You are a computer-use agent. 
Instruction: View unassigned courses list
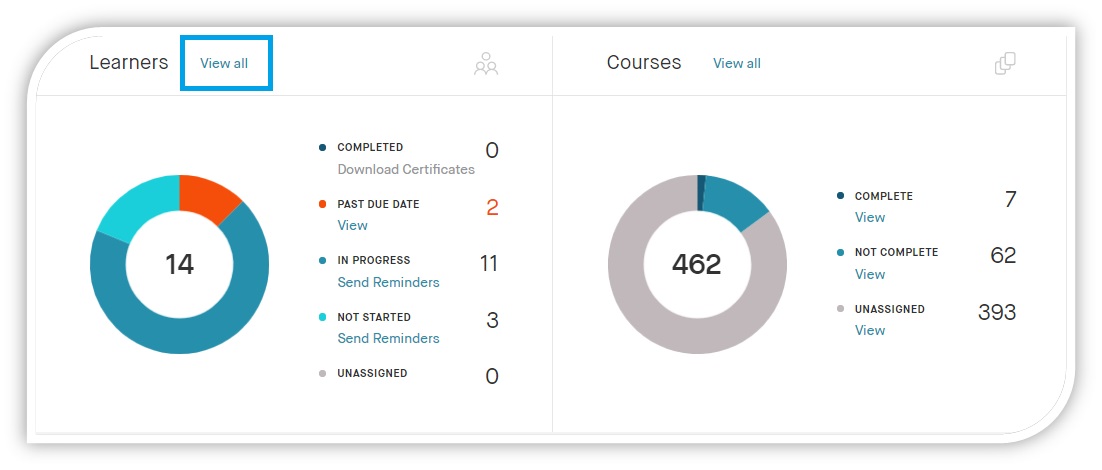click(x=869, y=330)
